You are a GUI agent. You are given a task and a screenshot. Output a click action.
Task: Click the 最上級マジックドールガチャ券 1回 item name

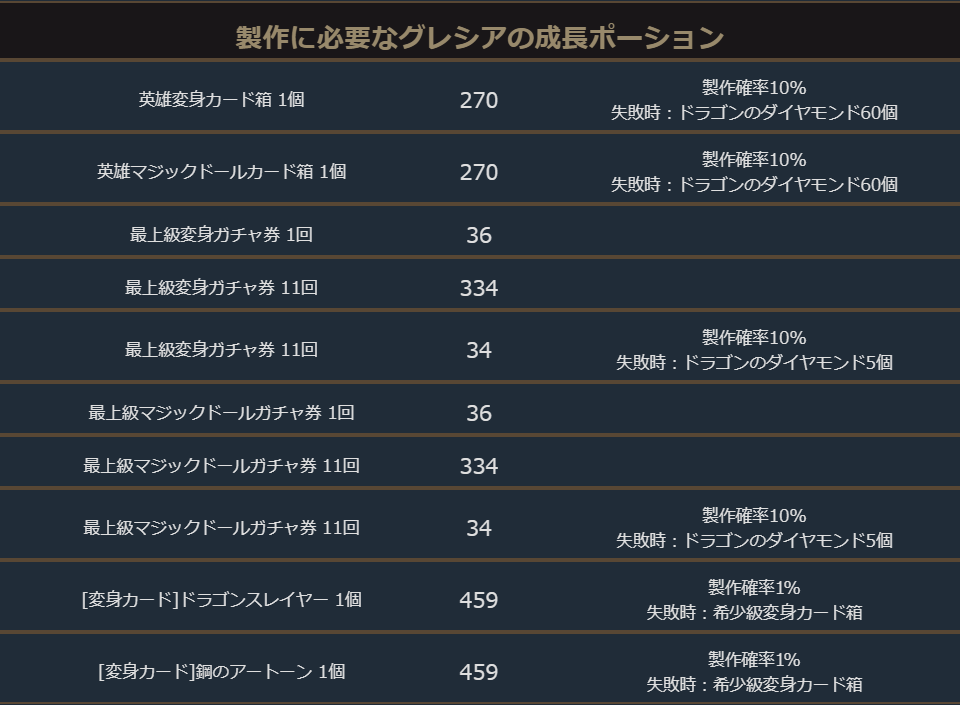tap(221, 413)
